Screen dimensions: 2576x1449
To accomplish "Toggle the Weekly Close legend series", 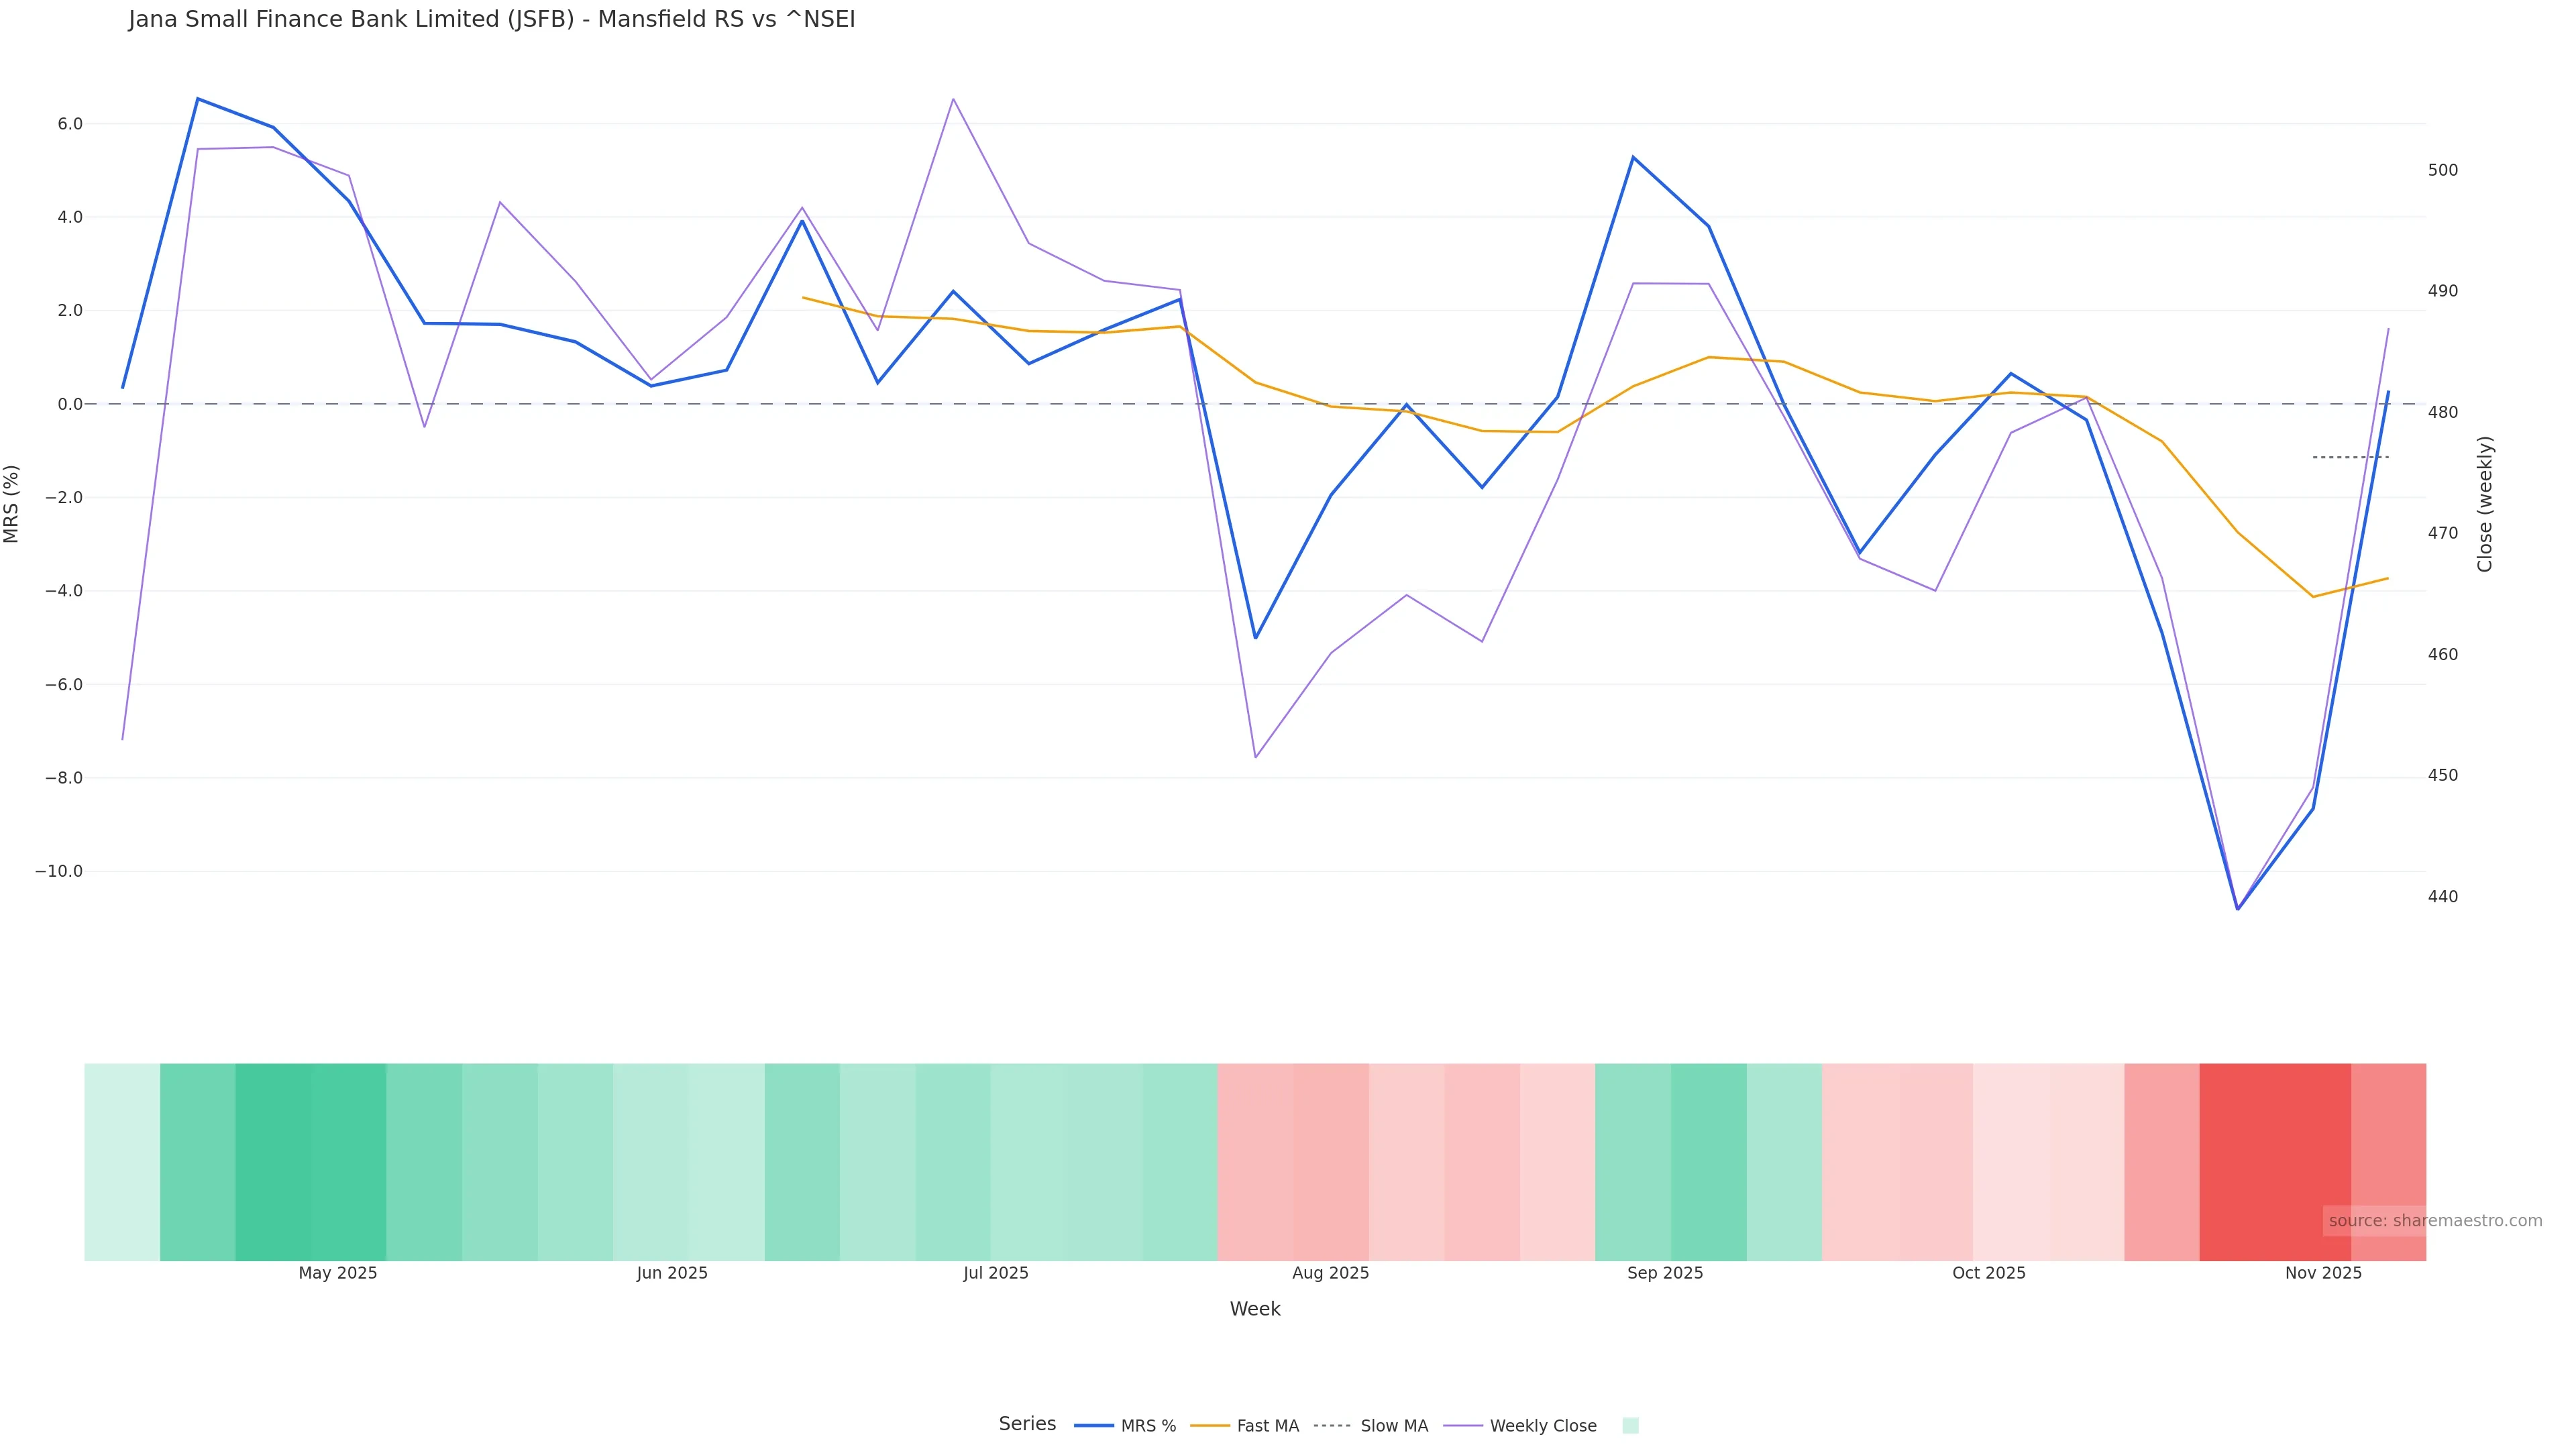I will (1542, 1426).
